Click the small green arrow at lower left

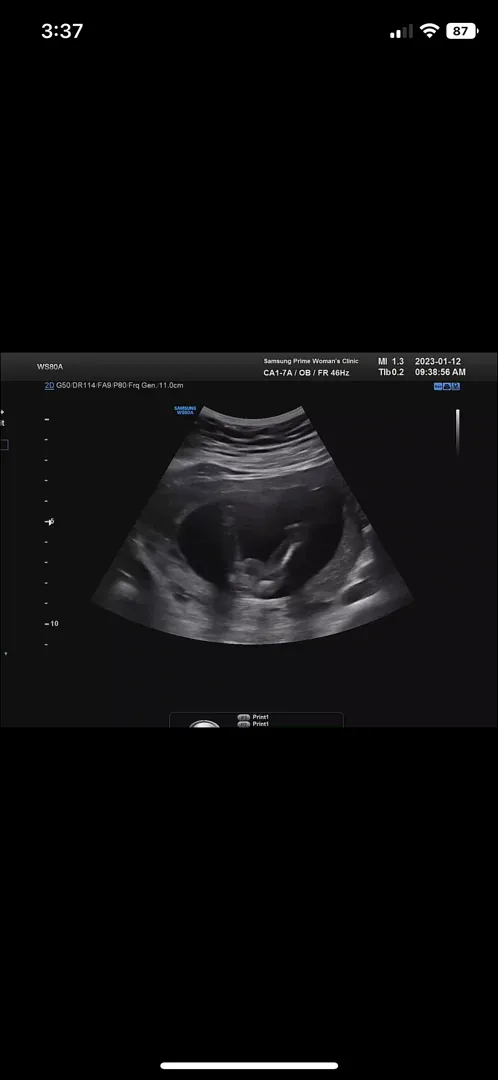pyautogui.click(x=6, y=652)
